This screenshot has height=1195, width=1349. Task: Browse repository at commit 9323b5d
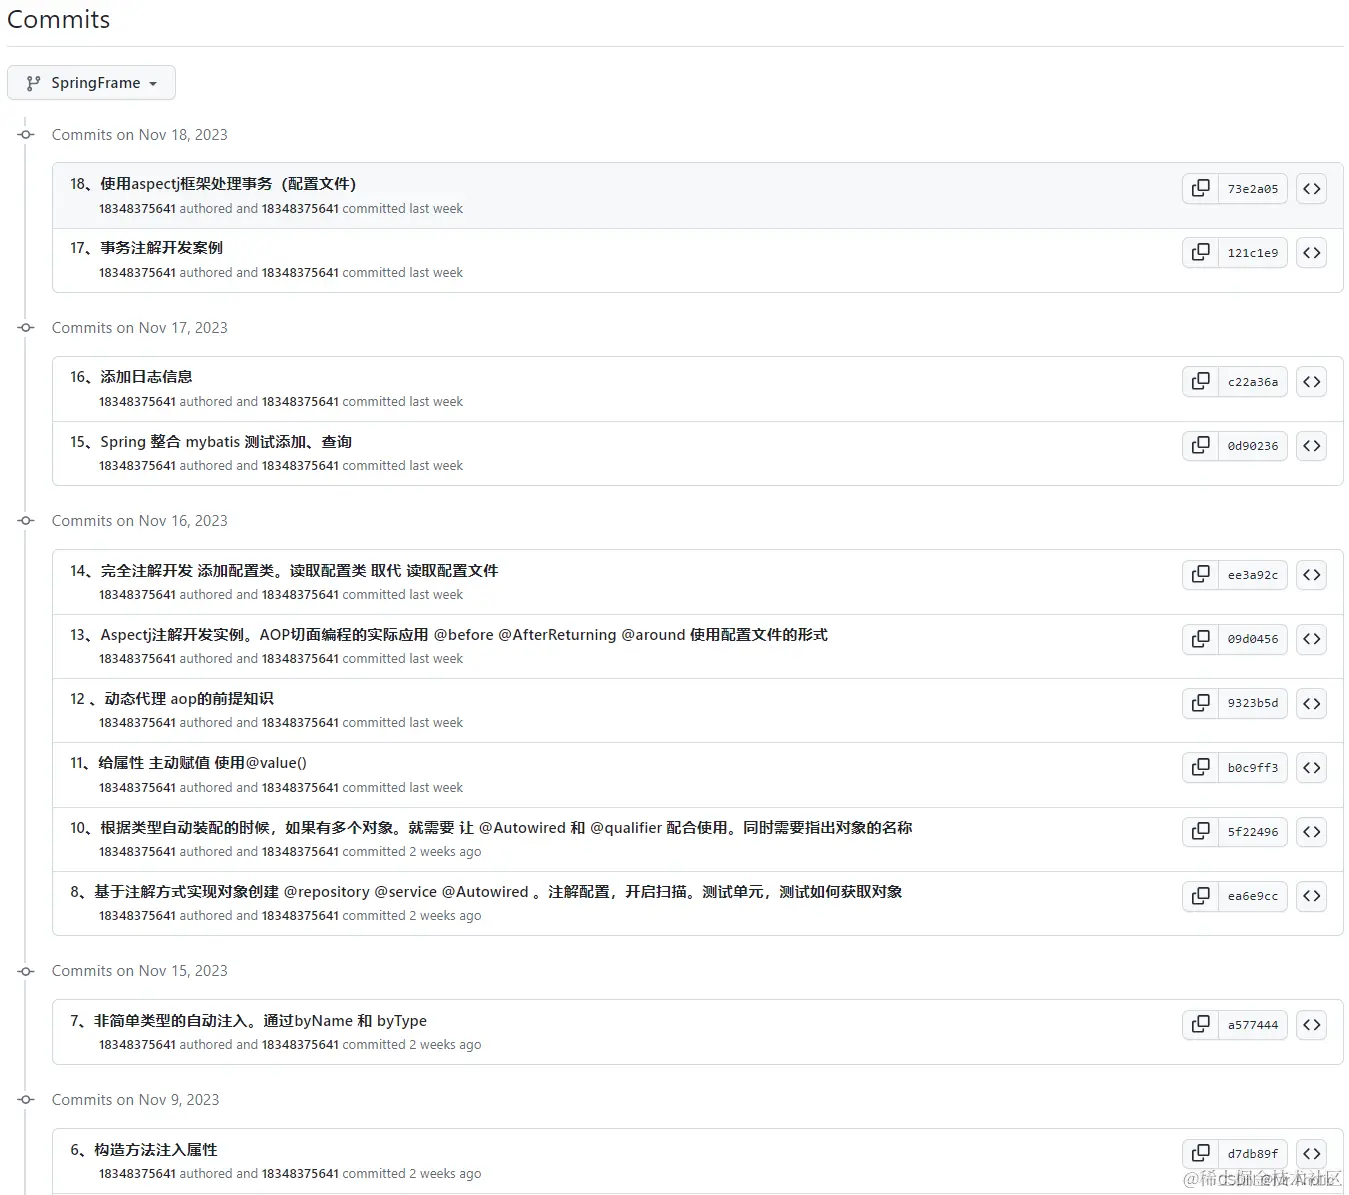click(x=1312, y=703)
